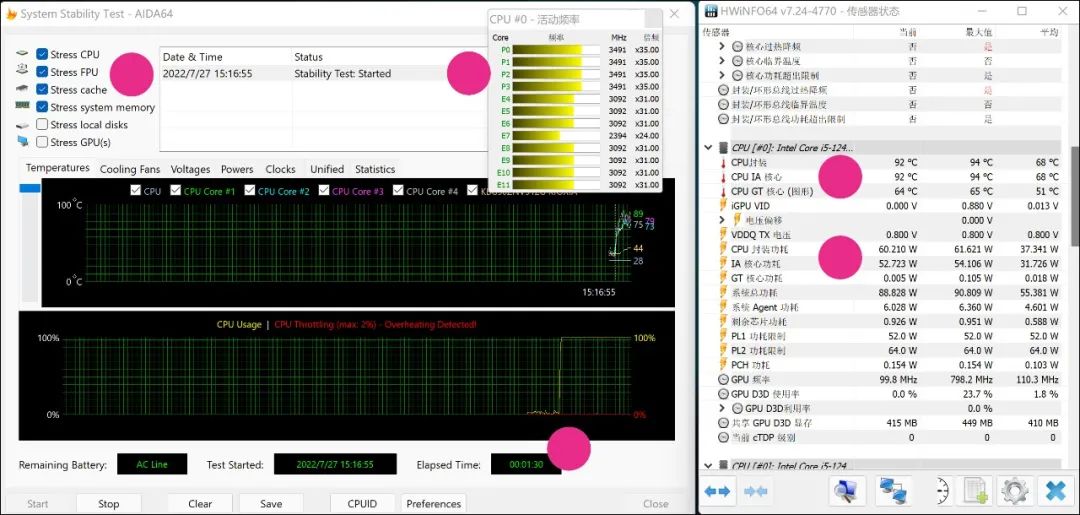Screen dimensions: 1080x515
Task: Click the chip icon next to Stress cache
Action: (23, 90)
